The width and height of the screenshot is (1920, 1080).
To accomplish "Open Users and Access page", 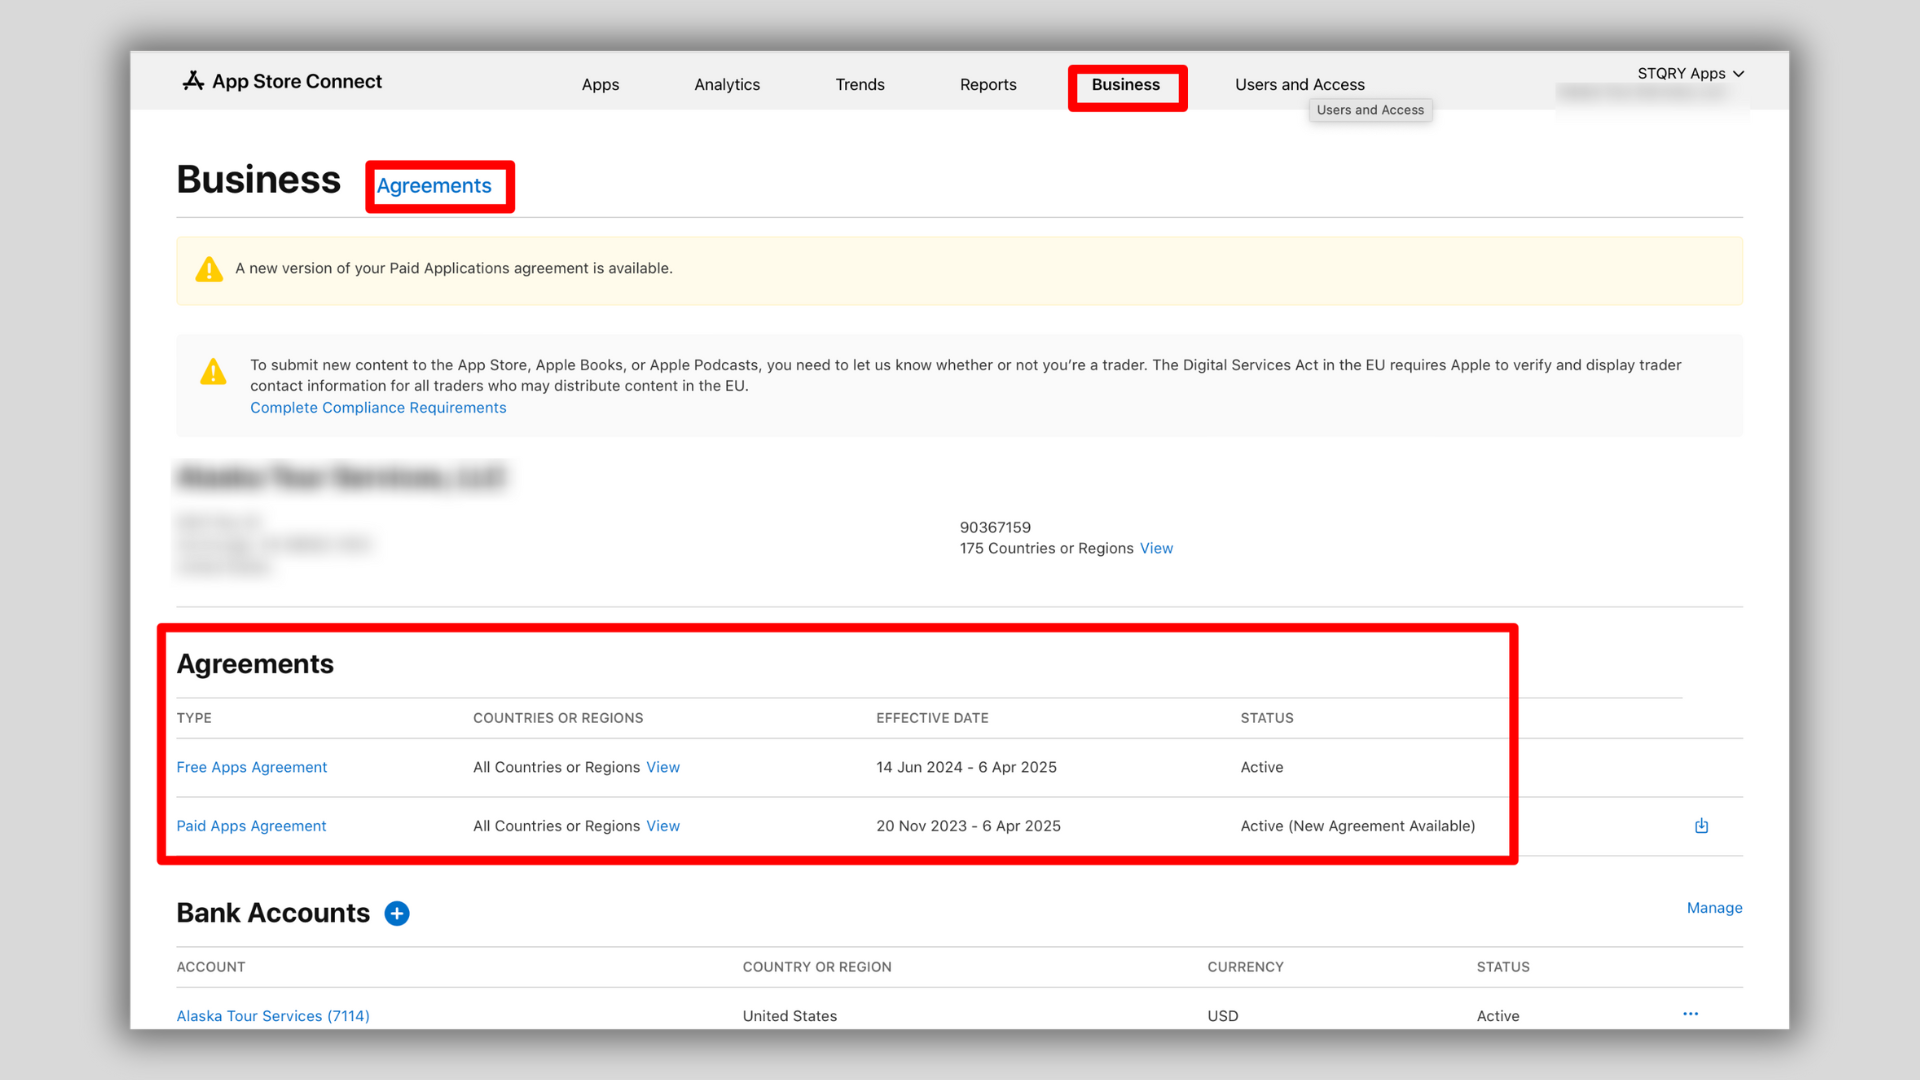I will [x=1299, y=85].
